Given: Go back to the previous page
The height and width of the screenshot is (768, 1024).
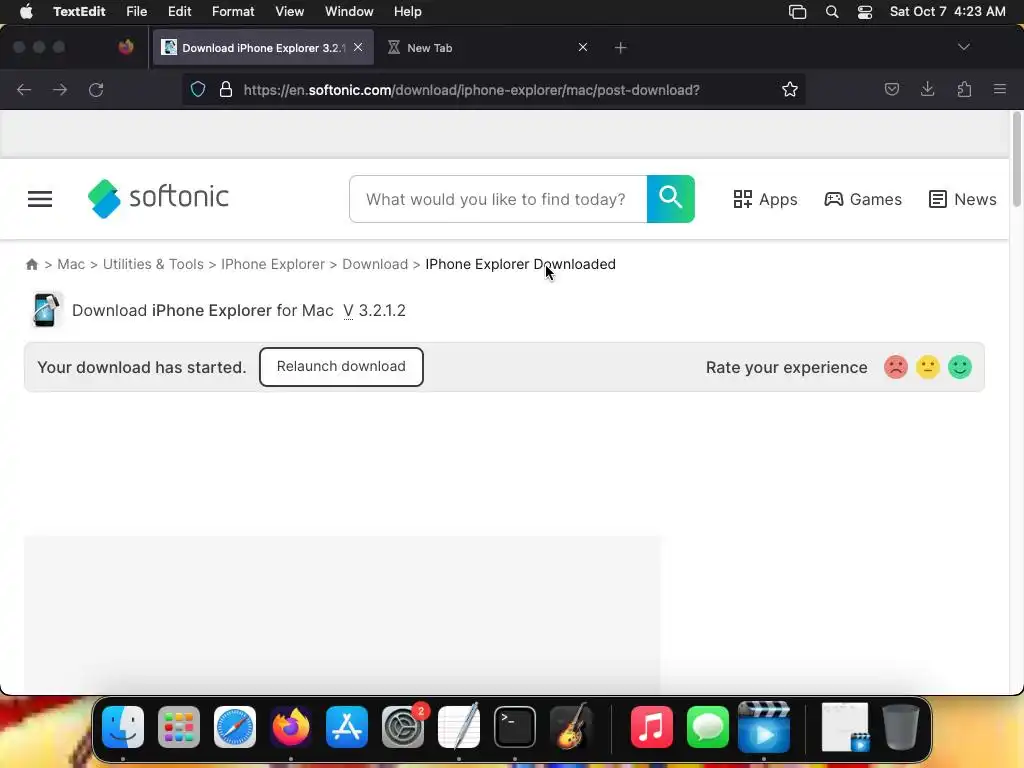Looking at the screenshot, I should (24, 89).
